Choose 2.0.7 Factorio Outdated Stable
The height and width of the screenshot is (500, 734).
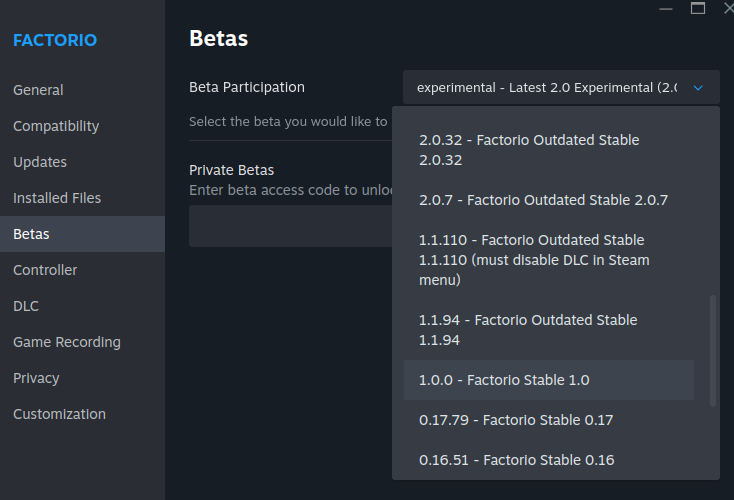pos(548,200)
